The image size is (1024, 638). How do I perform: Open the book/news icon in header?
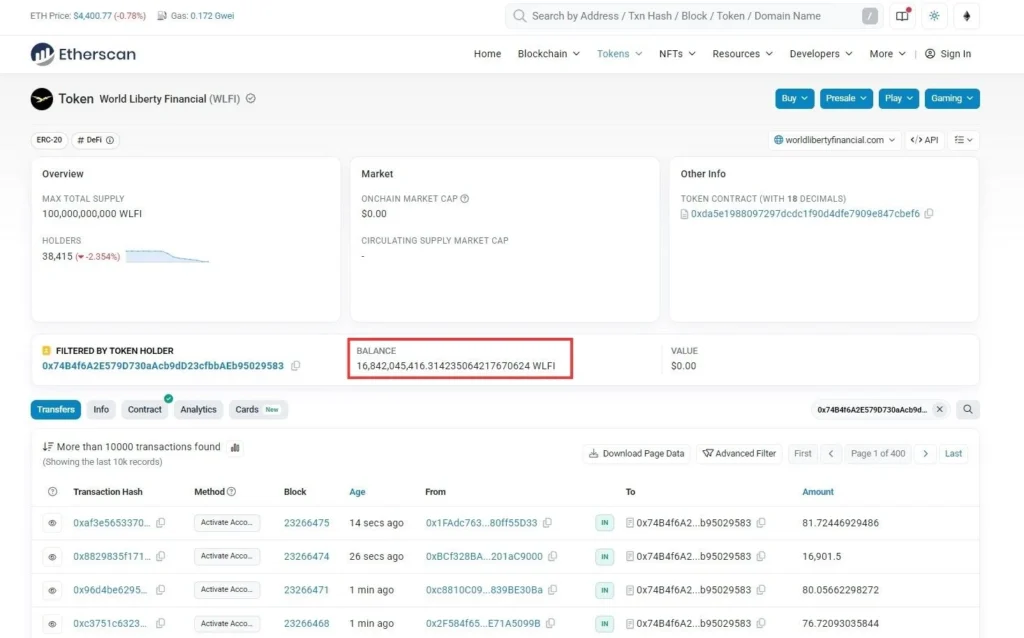click(902, 16)
